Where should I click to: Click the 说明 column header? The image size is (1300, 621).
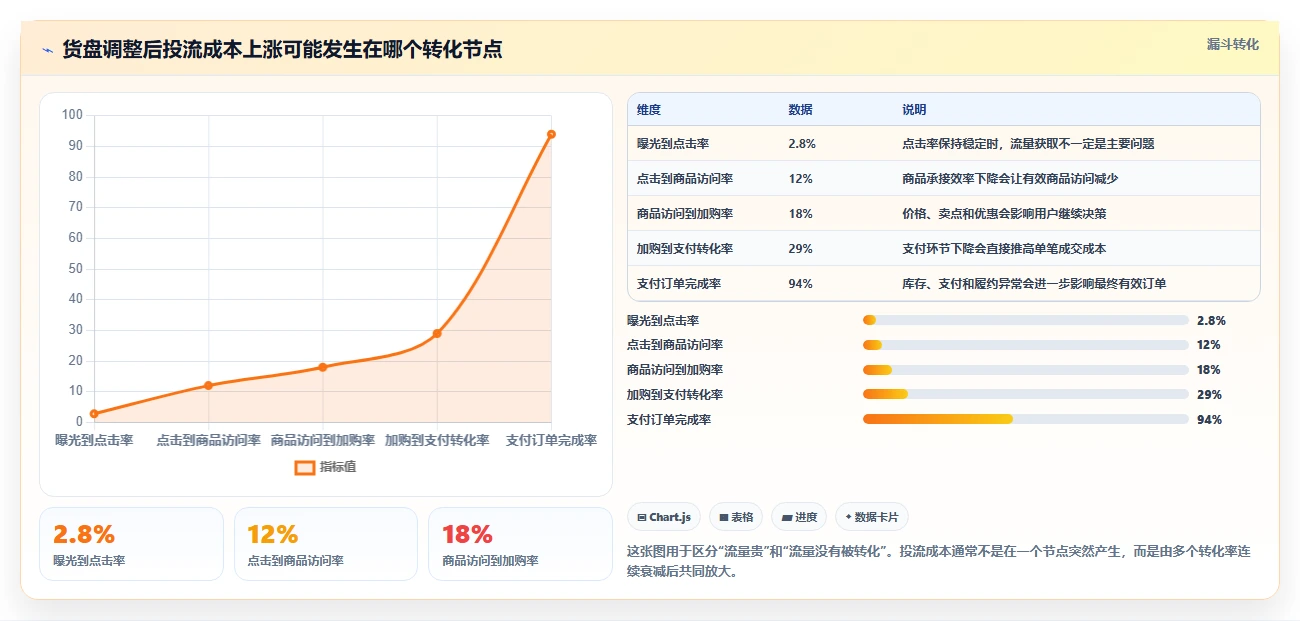point(914,109)
